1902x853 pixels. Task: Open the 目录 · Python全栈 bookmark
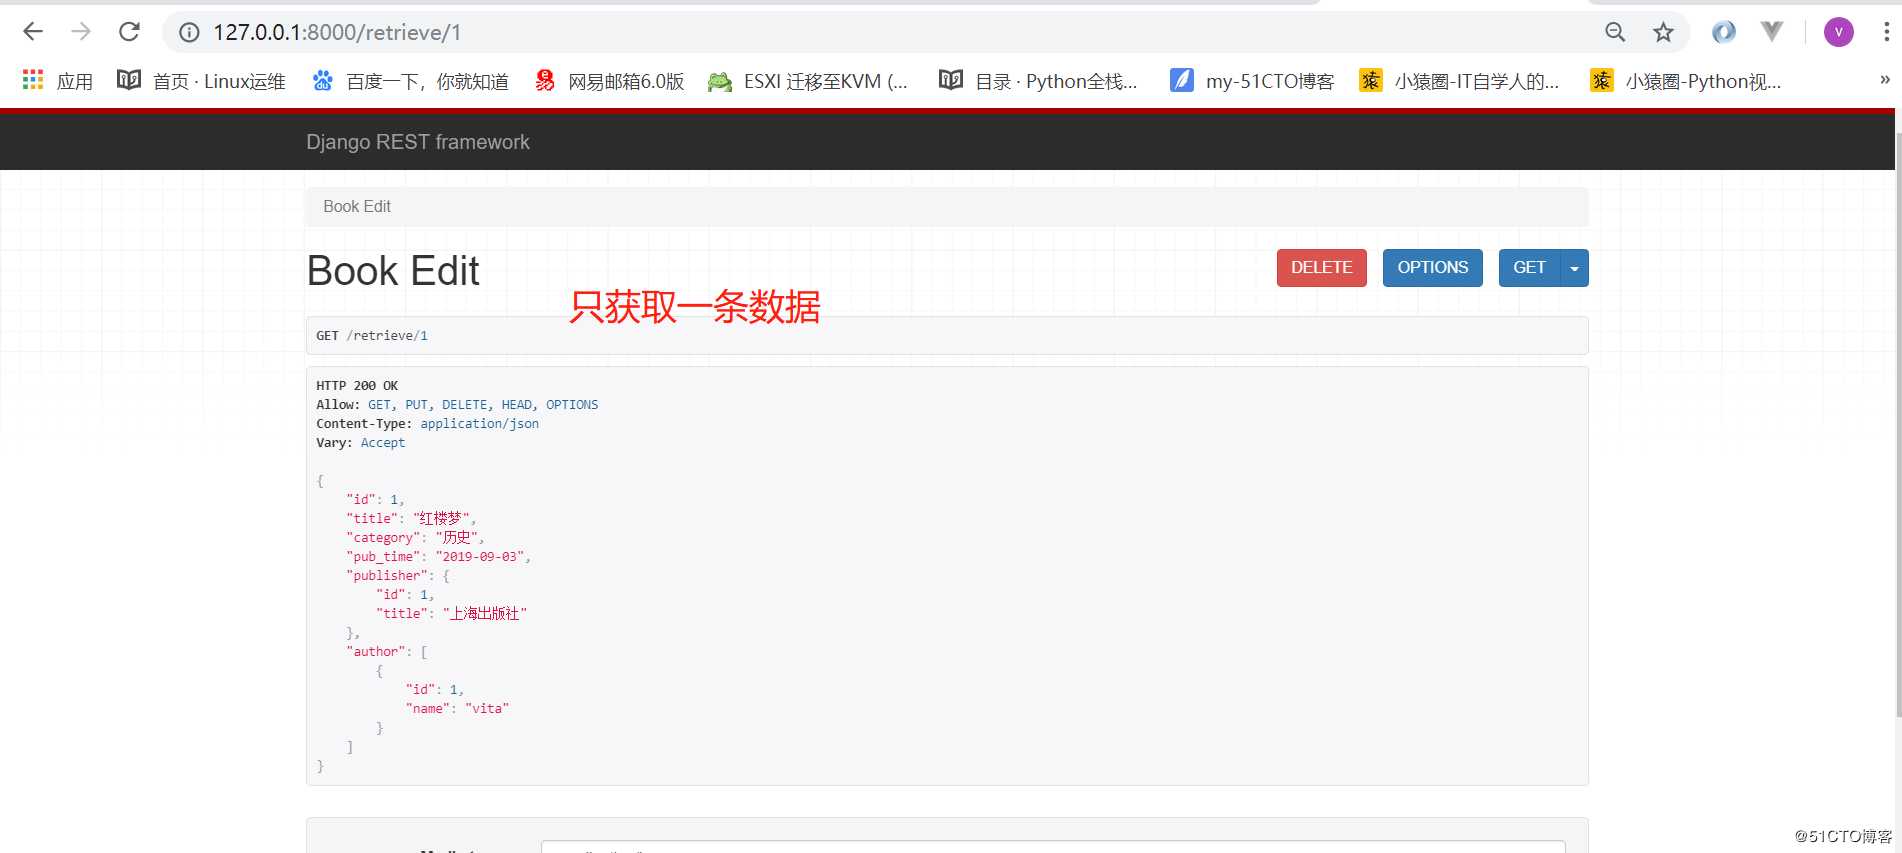tap(1038, 81)
